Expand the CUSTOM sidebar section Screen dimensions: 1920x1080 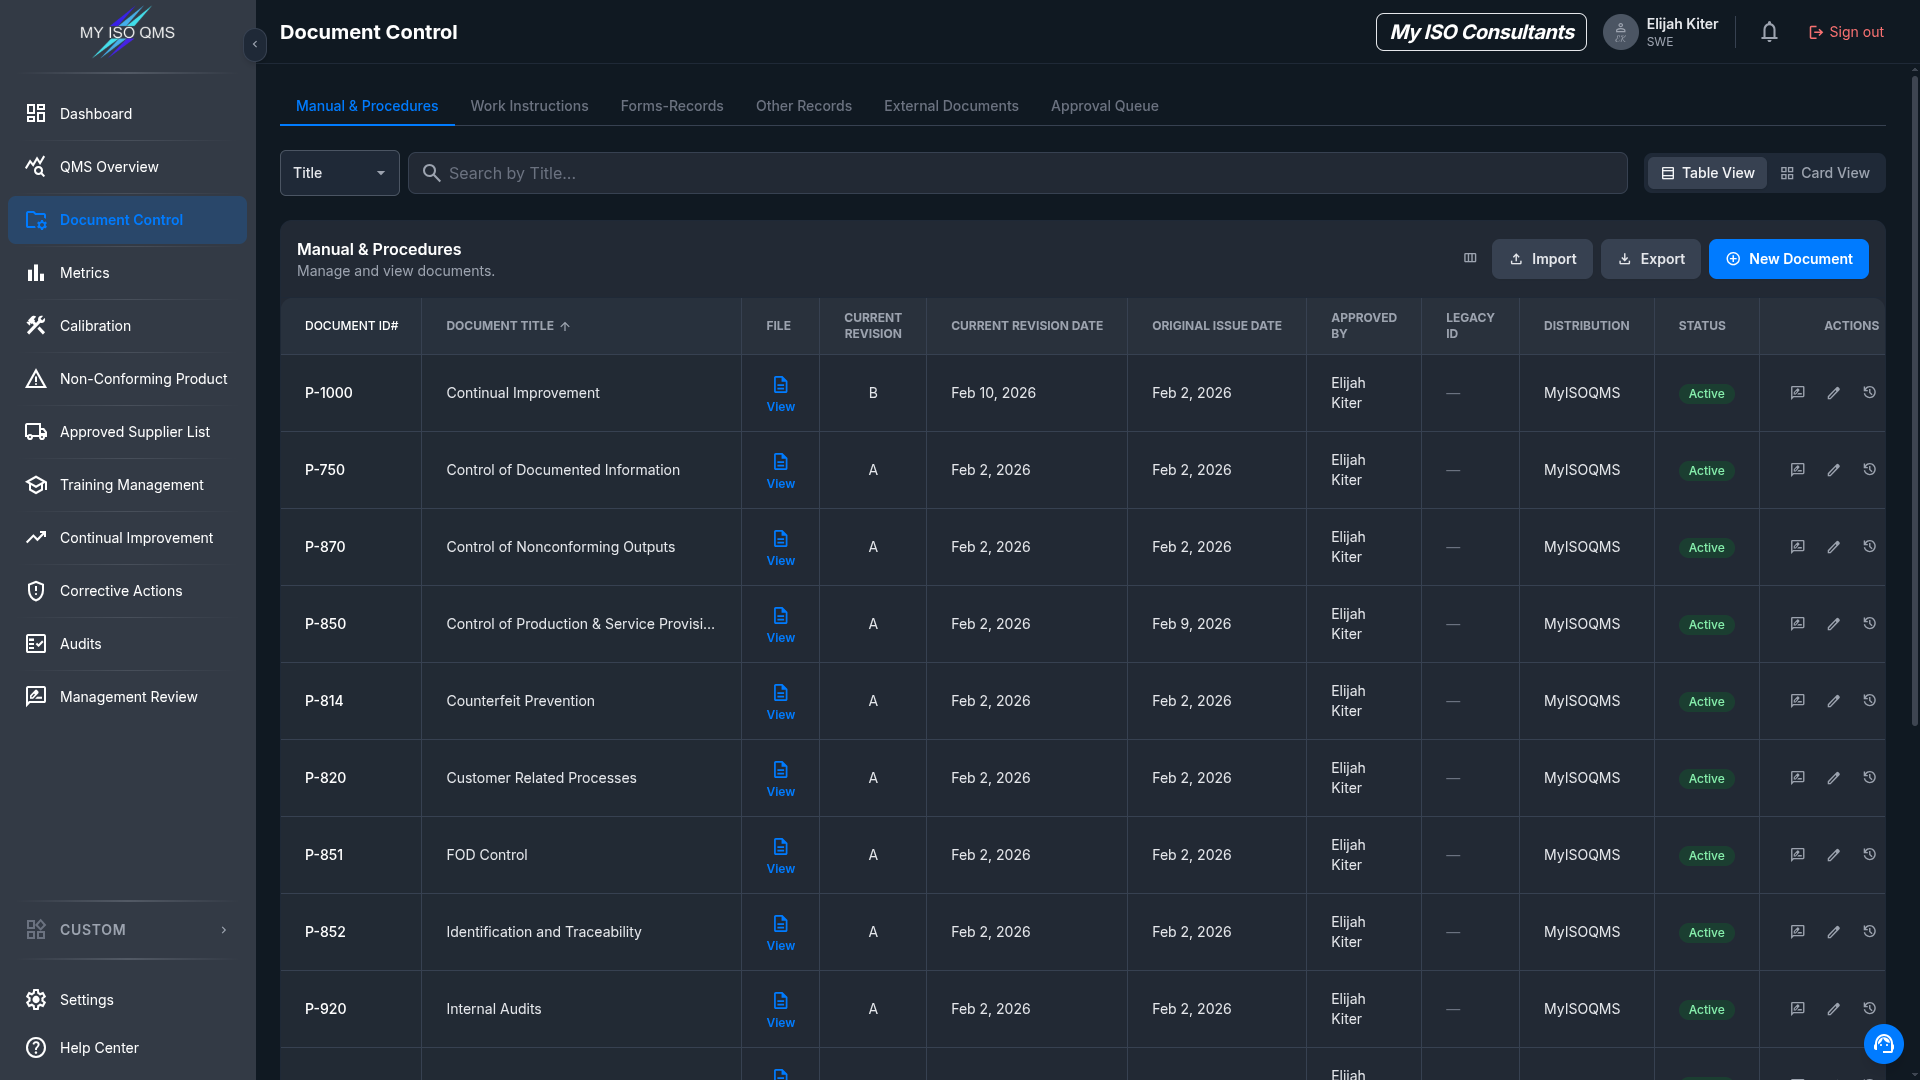pos(127,930)
